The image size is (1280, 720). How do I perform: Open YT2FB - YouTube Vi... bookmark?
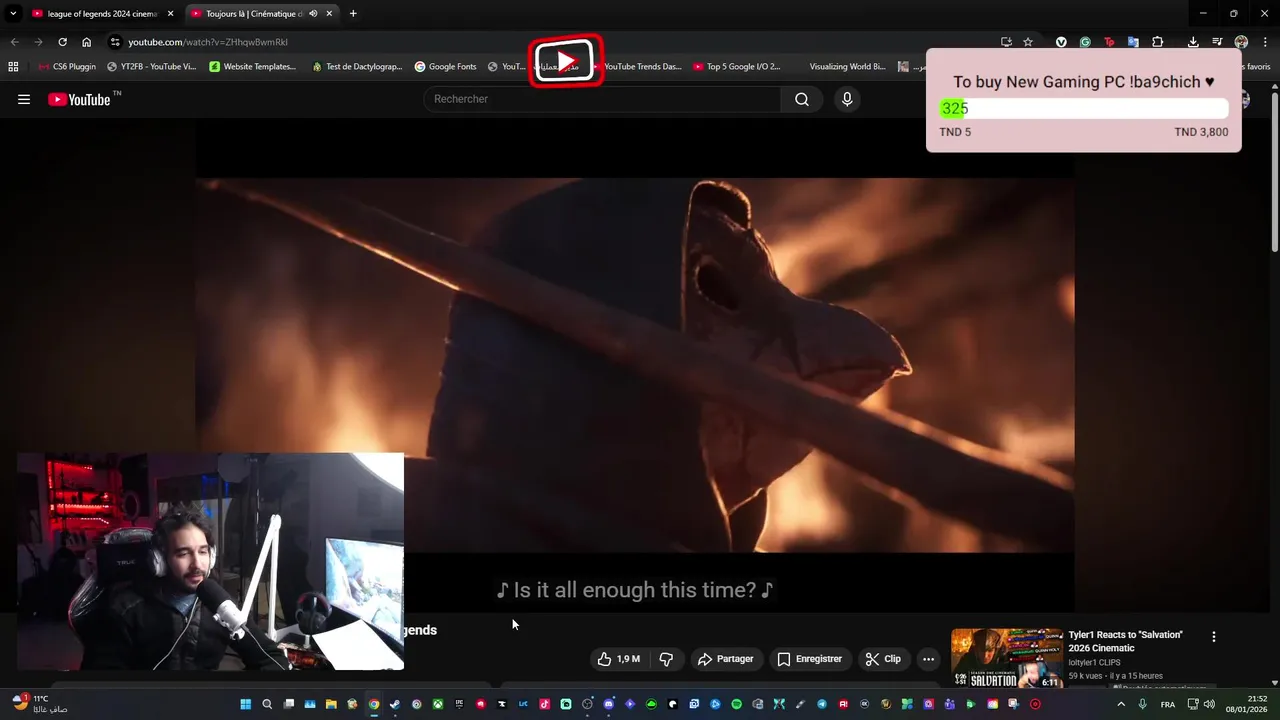[x=152, y=67]
